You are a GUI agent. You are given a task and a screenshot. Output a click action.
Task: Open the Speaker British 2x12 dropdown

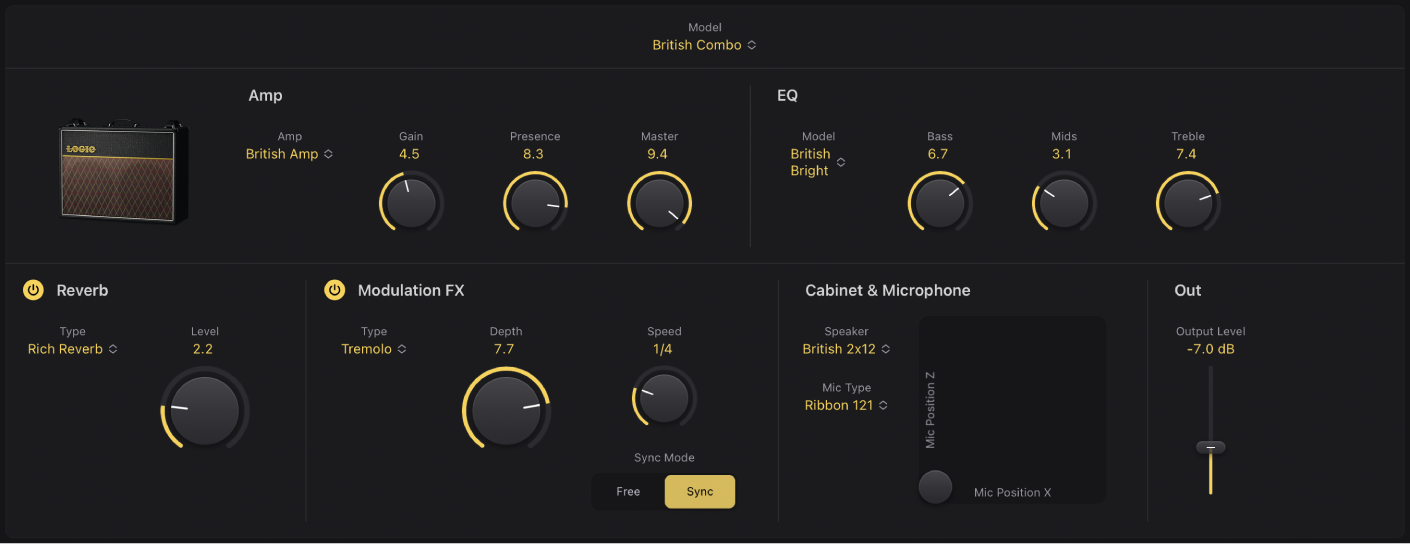[846, 349]
